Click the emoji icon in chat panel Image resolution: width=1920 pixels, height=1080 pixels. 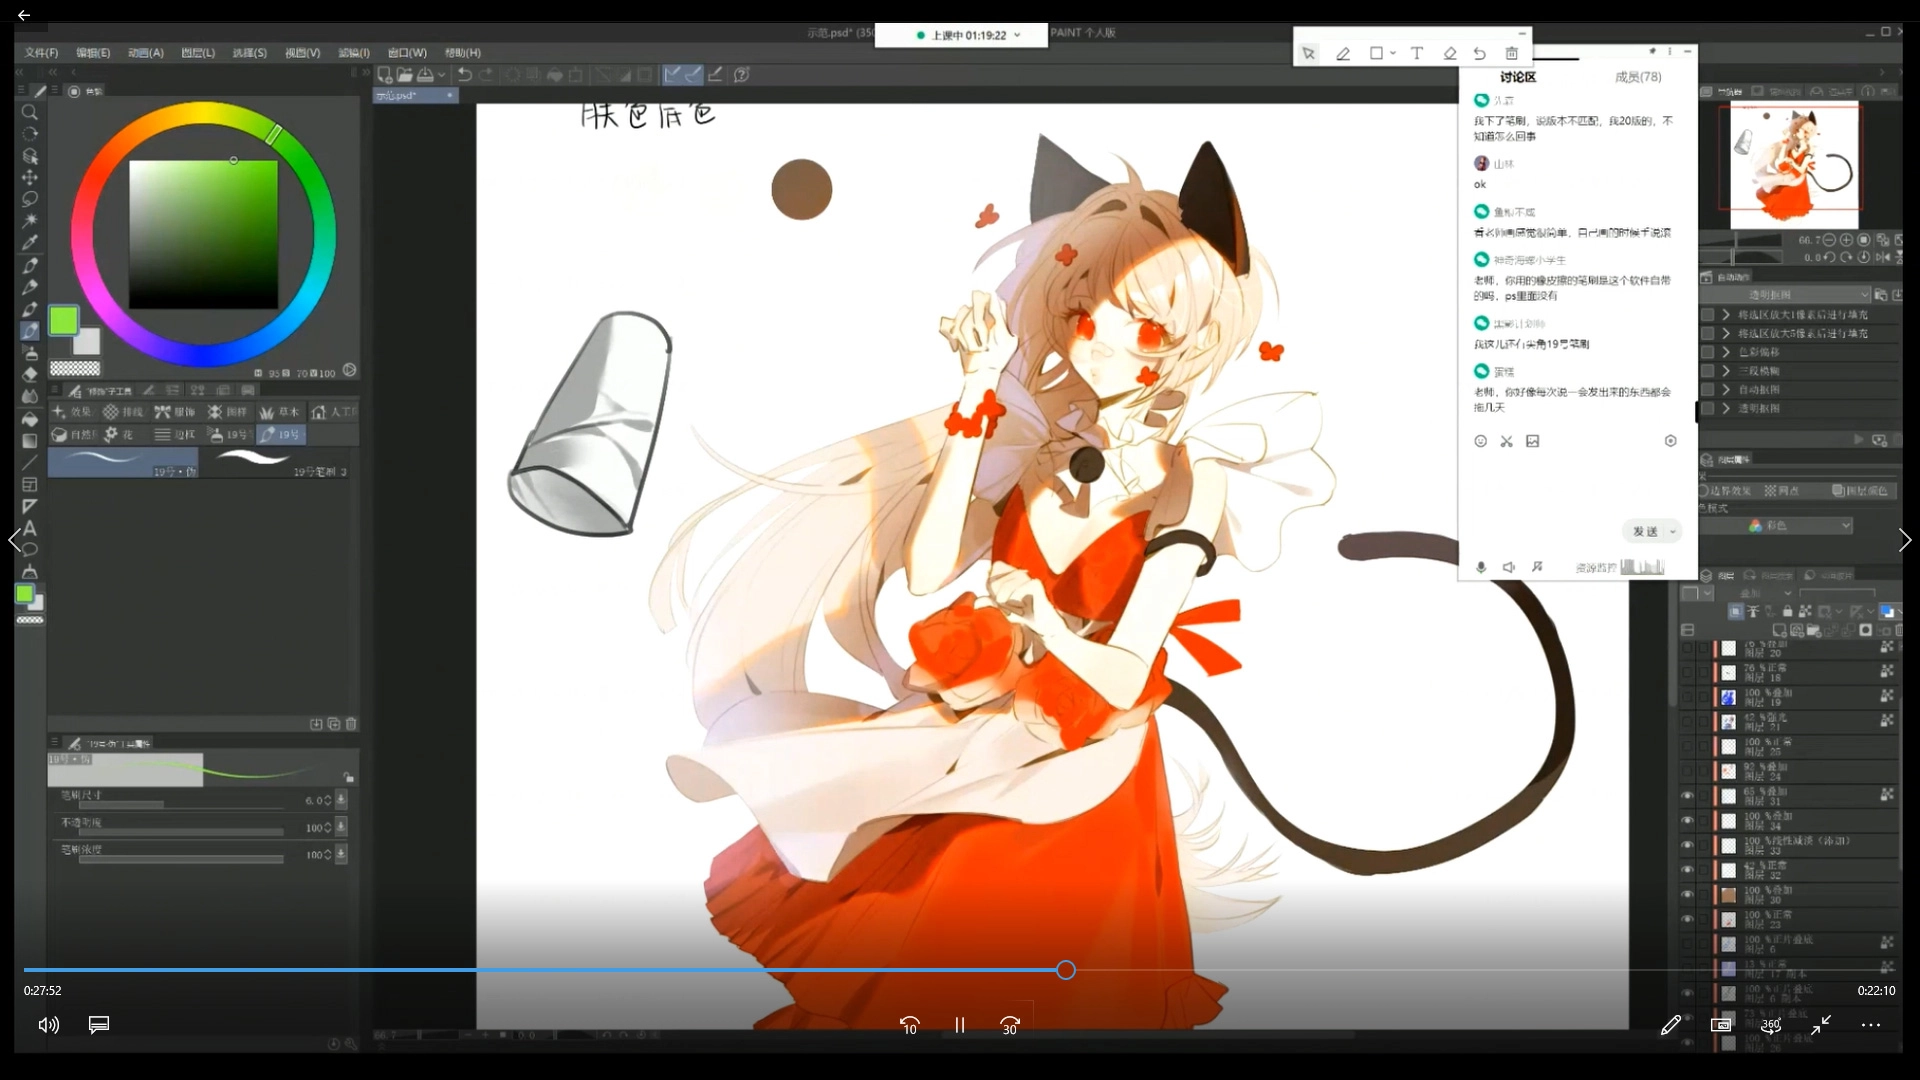[x=1481, y=441]
